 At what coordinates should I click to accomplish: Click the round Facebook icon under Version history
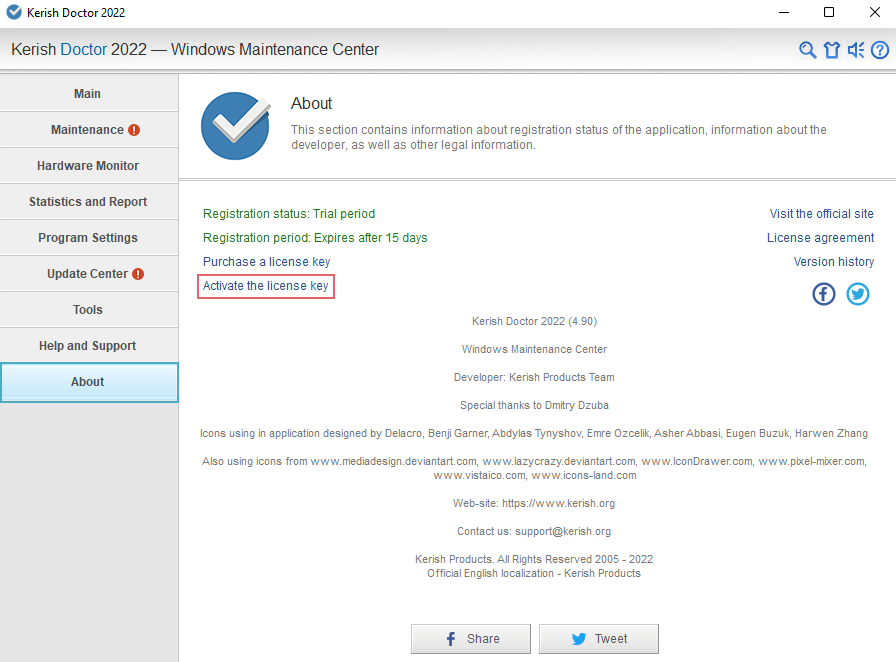(823, 294)
